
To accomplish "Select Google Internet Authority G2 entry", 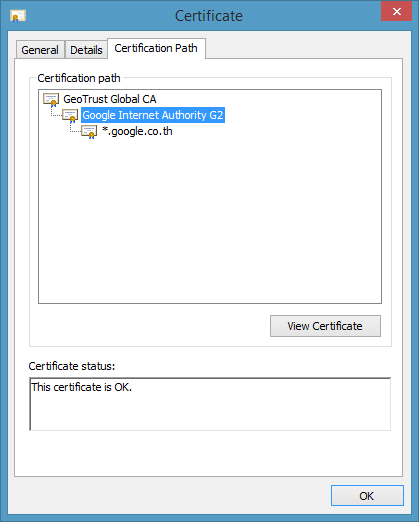I will [153, 115].
